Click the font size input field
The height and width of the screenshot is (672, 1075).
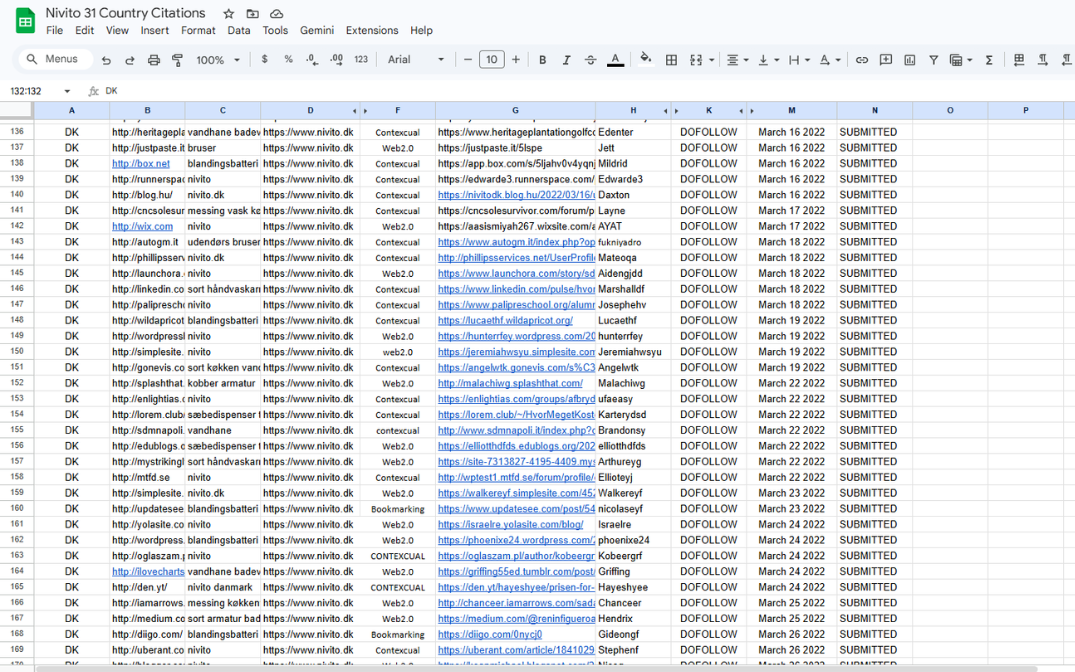(491, 60)
